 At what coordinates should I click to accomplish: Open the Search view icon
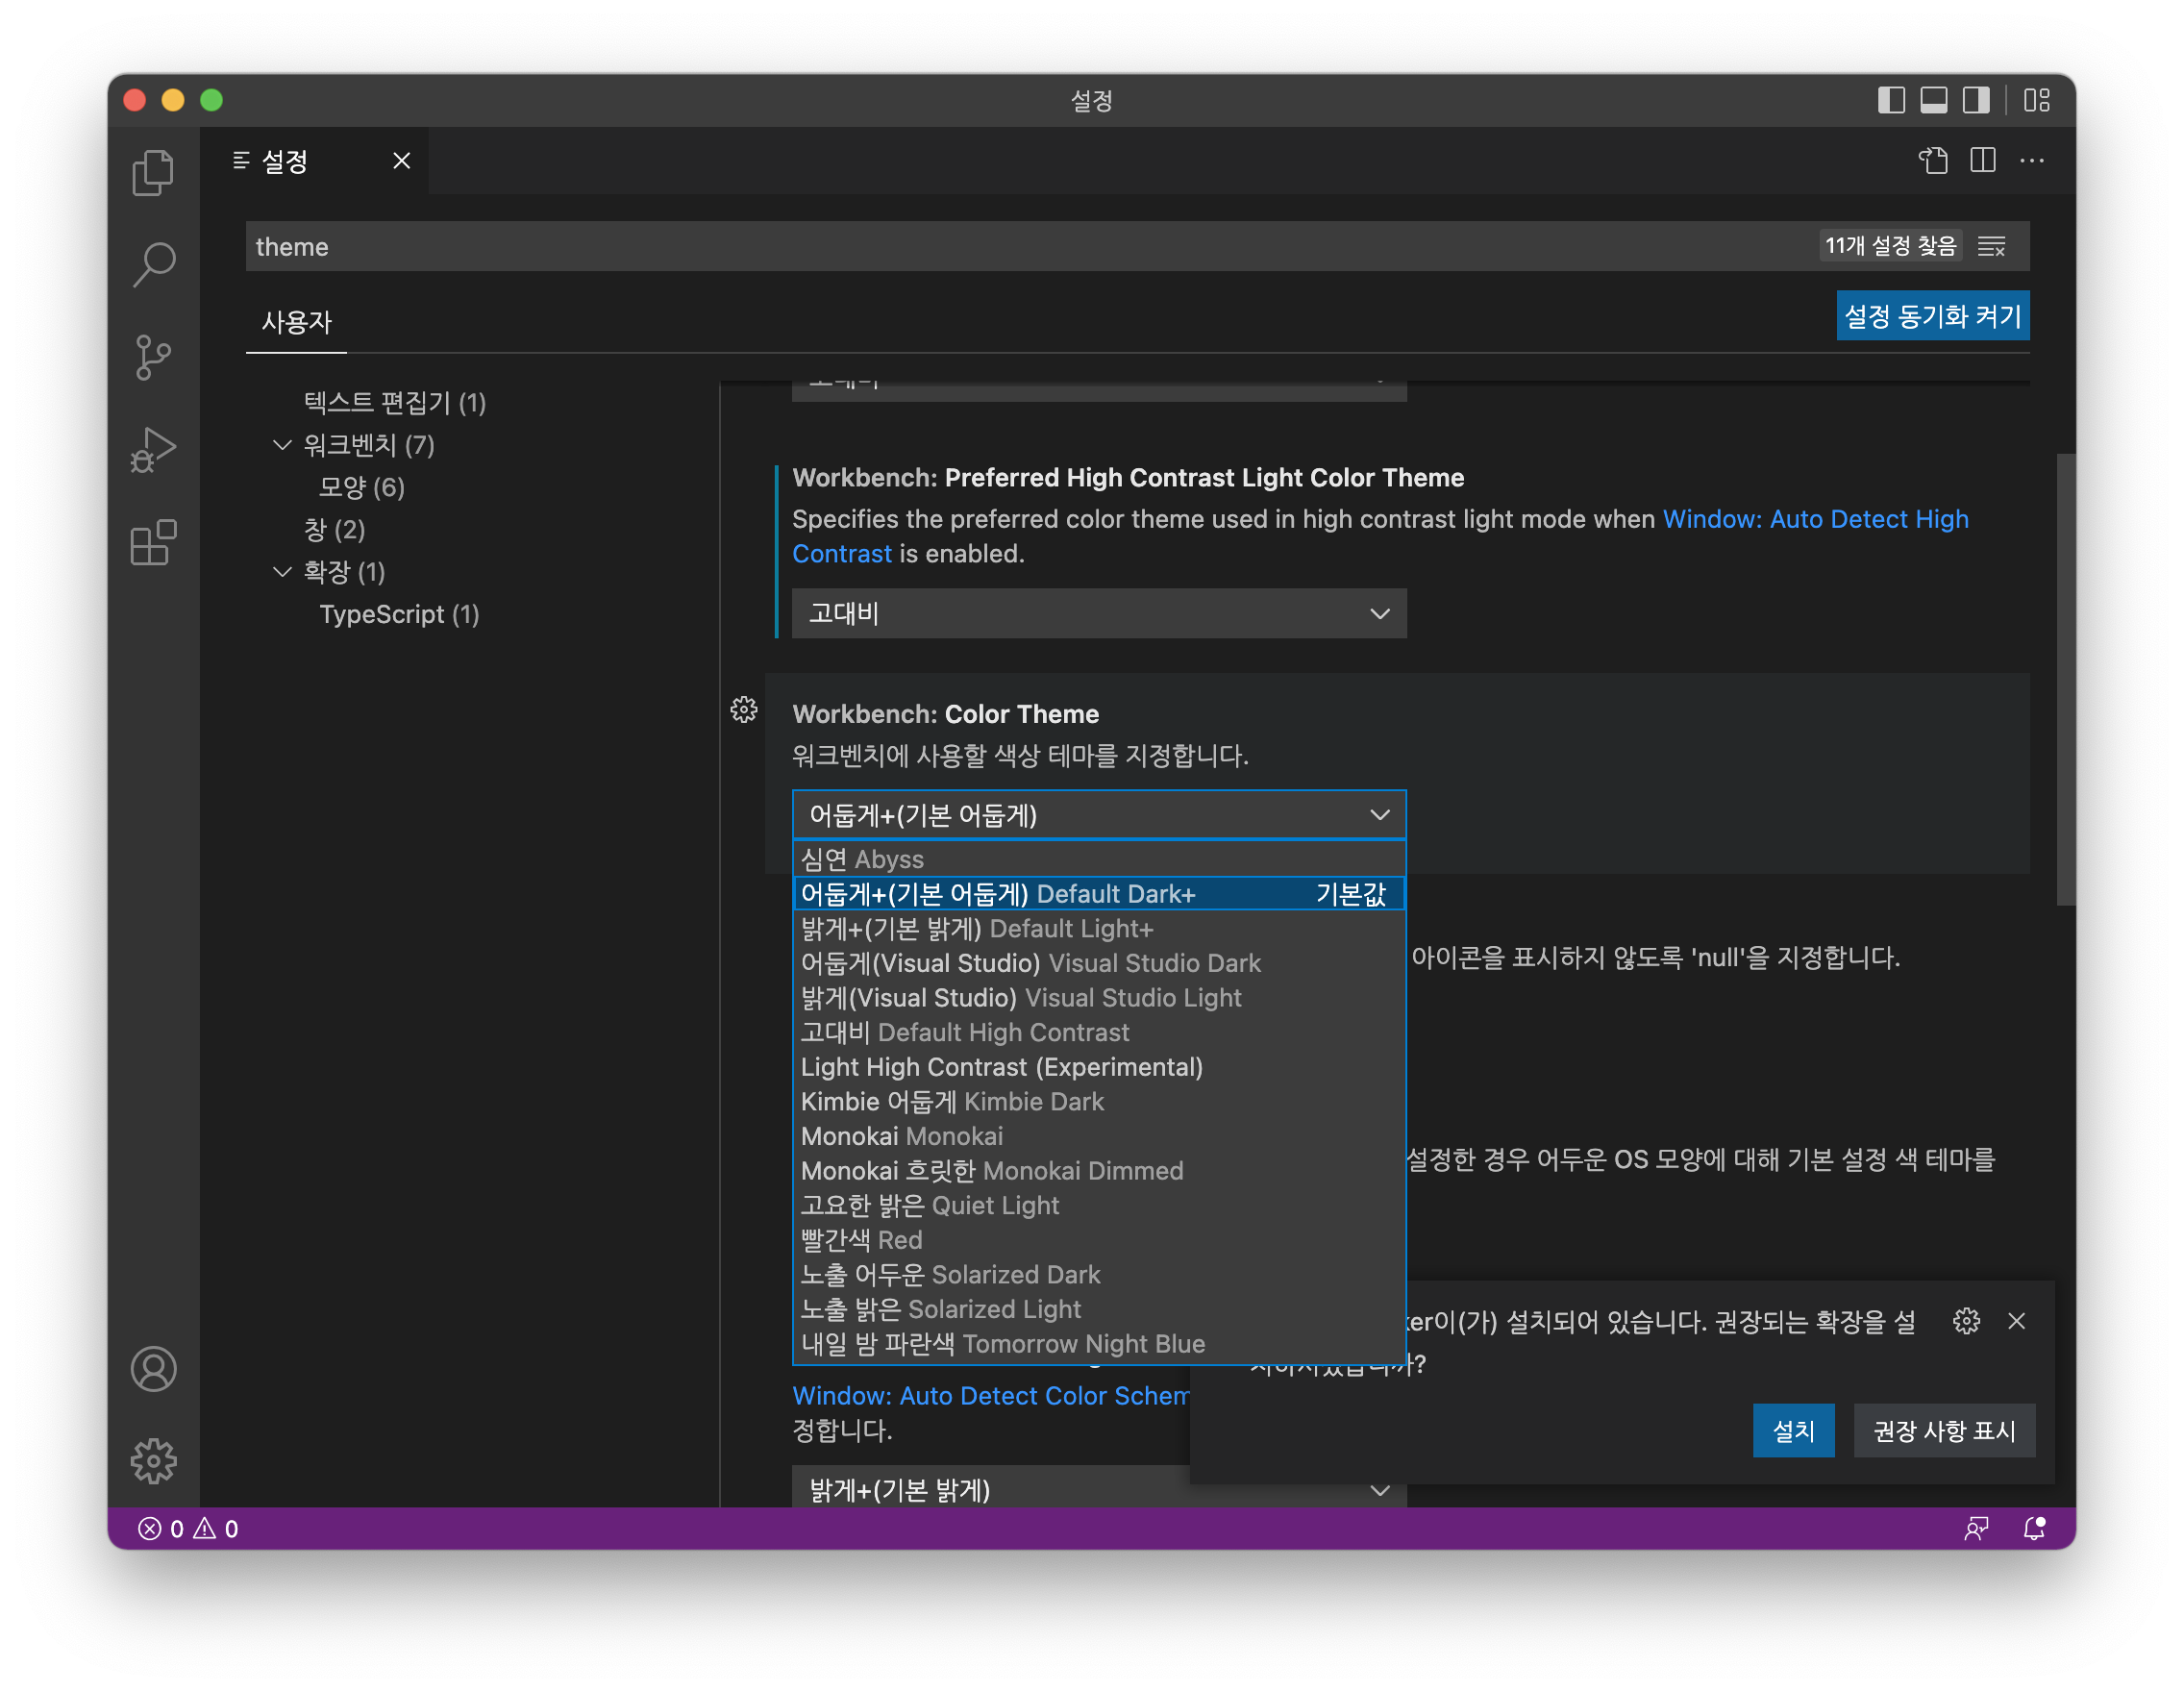153,265
